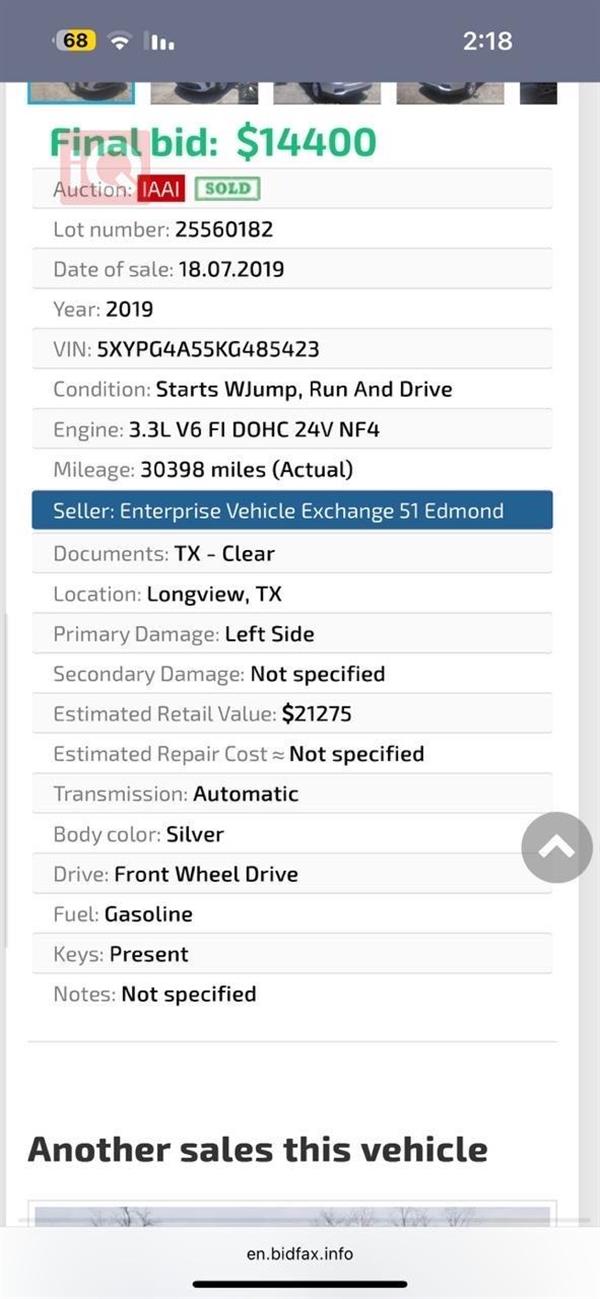Tap lot number 25560182
The image size is (600, 1299).
click(224, 229)
